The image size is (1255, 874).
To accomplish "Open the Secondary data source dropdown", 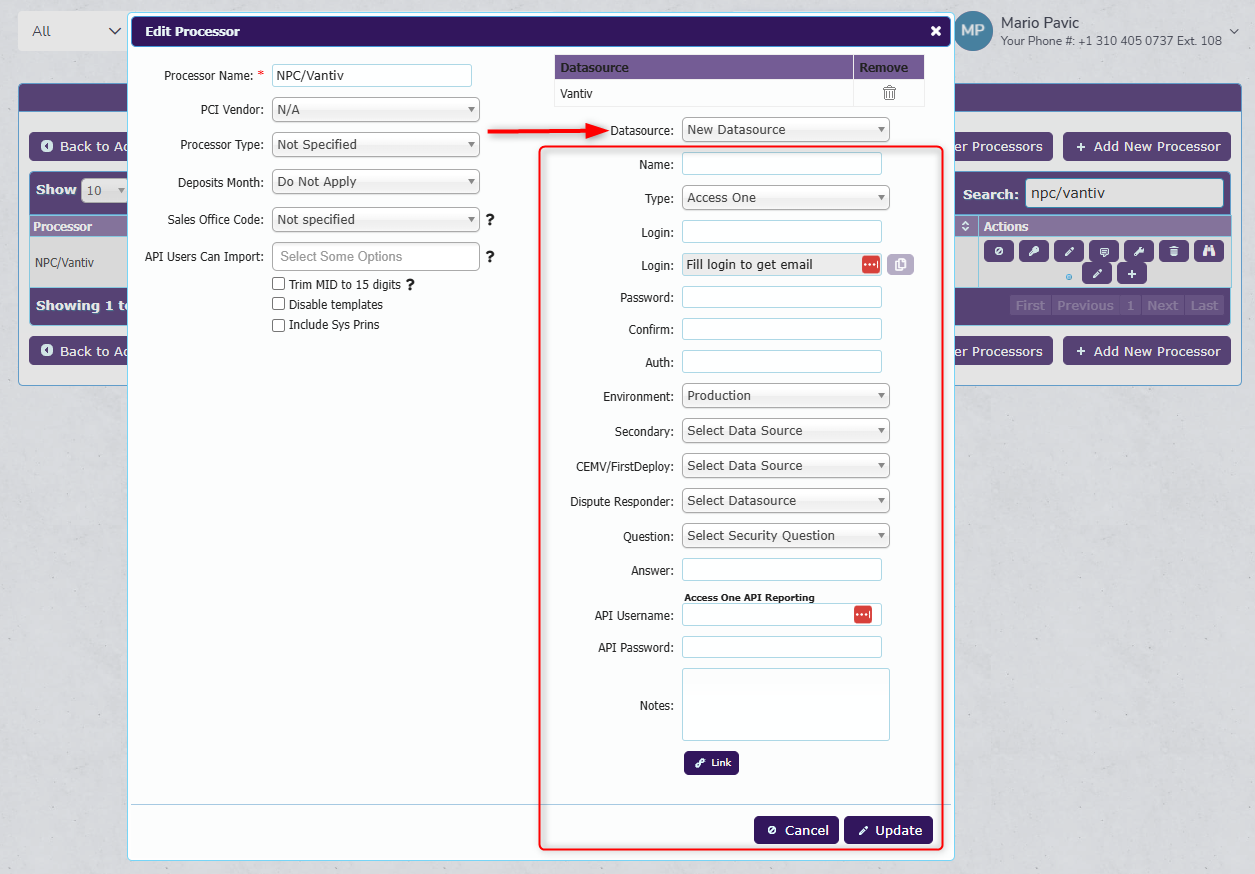I will click(x=786, y=431).
